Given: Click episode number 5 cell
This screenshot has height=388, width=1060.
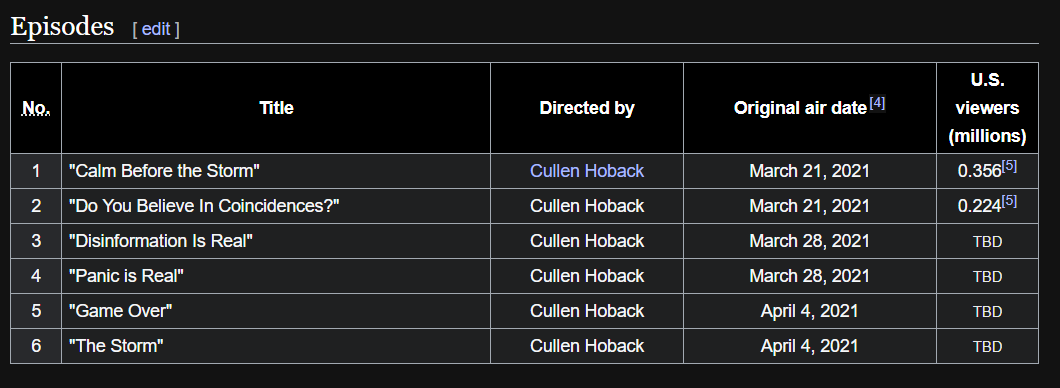Looking at the screenshot, I should click(x=36, y=312).
